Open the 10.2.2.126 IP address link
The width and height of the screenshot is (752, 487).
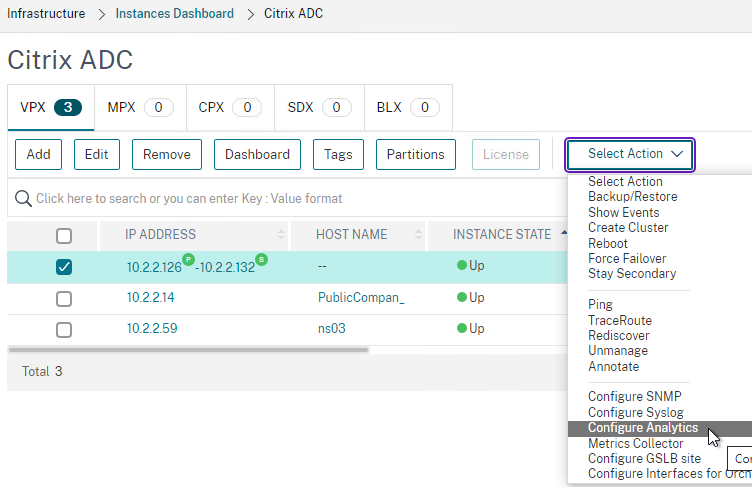click(x=154, y=267)
